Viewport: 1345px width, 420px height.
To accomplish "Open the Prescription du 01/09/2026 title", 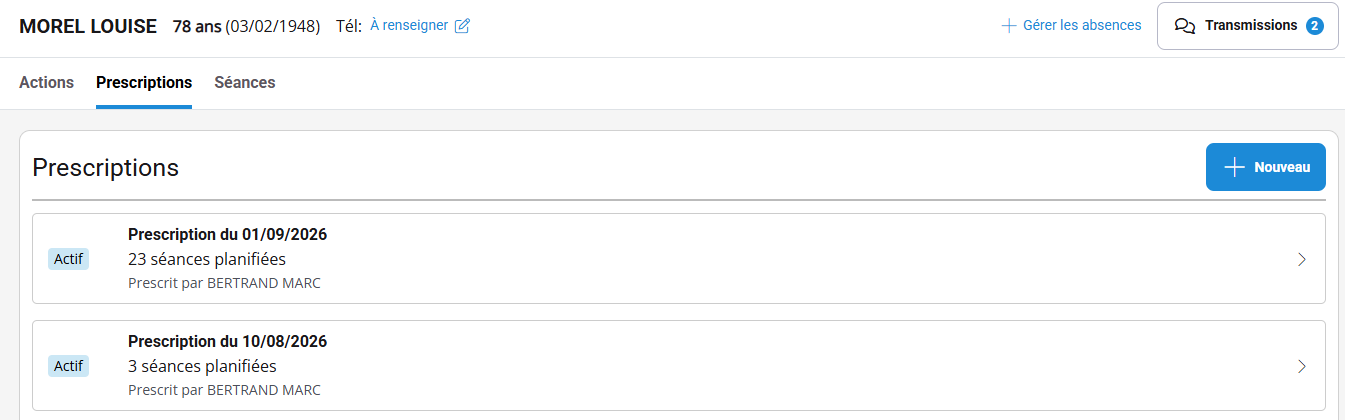I will (228, 235).
